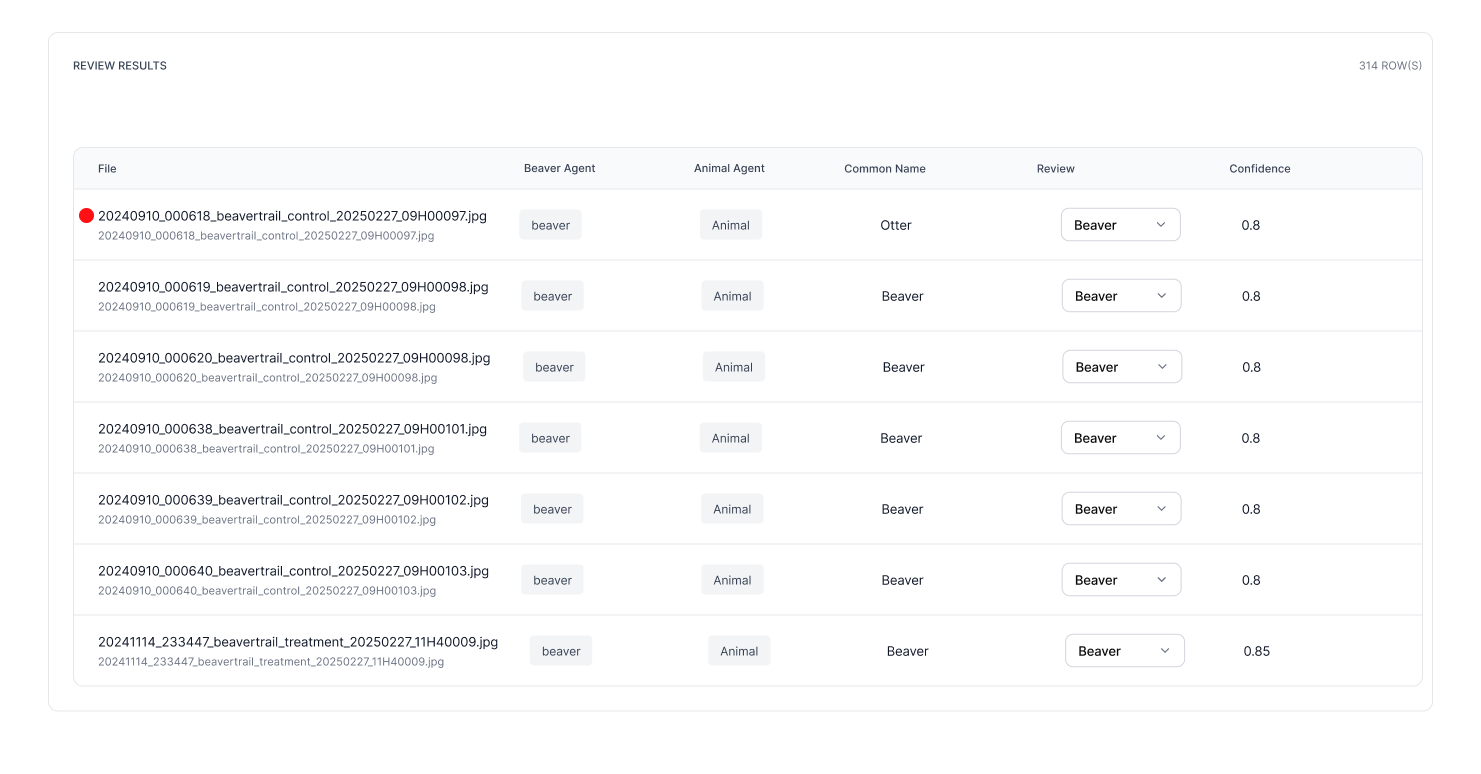Expand Review dropdown for file 000619
This screenshot has height=774, width=1481.
tap(1121, 296)
